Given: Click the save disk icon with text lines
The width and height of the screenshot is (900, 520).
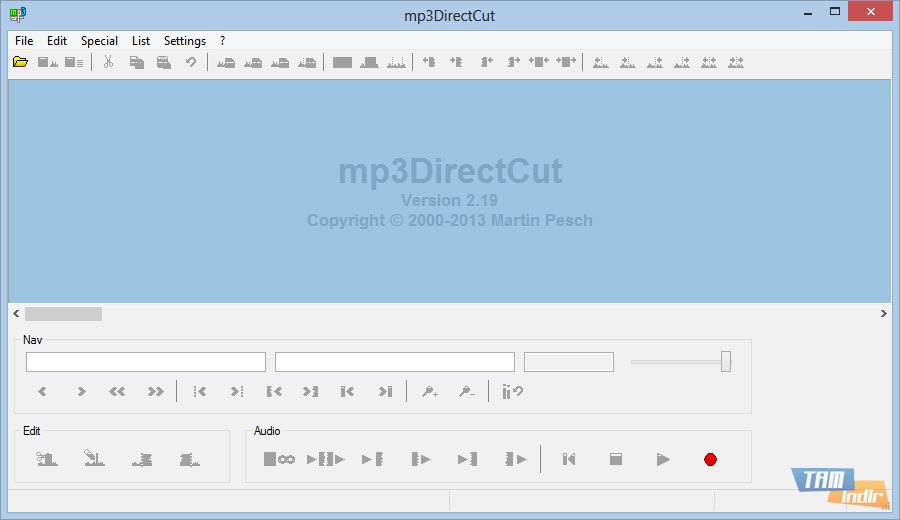Looking at the screenshot, I should tap(74, 62).
